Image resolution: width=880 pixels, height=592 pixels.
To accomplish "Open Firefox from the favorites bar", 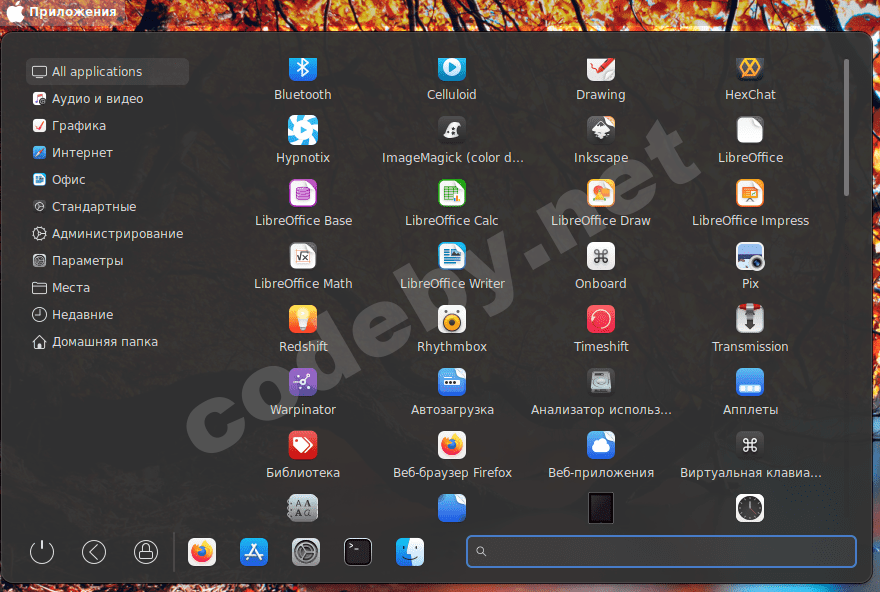I will [202, 551].
